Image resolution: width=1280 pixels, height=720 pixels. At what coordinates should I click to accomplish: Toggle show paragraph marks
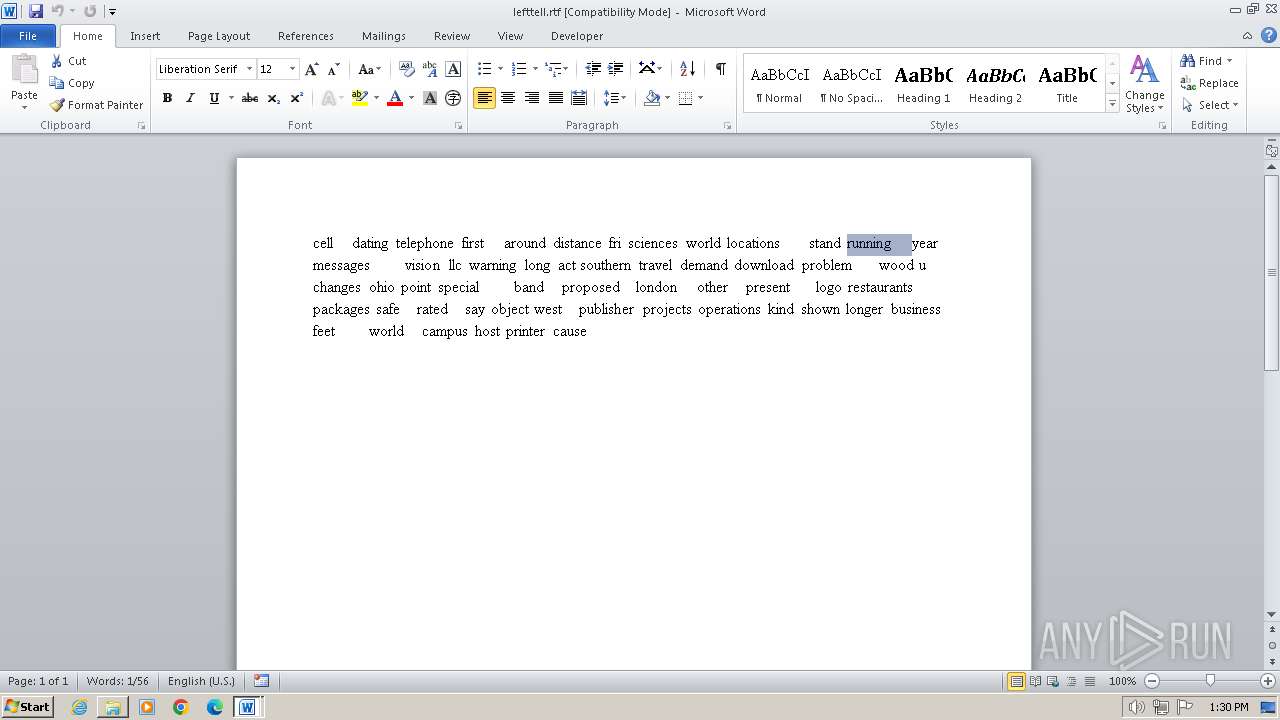pos(720,69)
